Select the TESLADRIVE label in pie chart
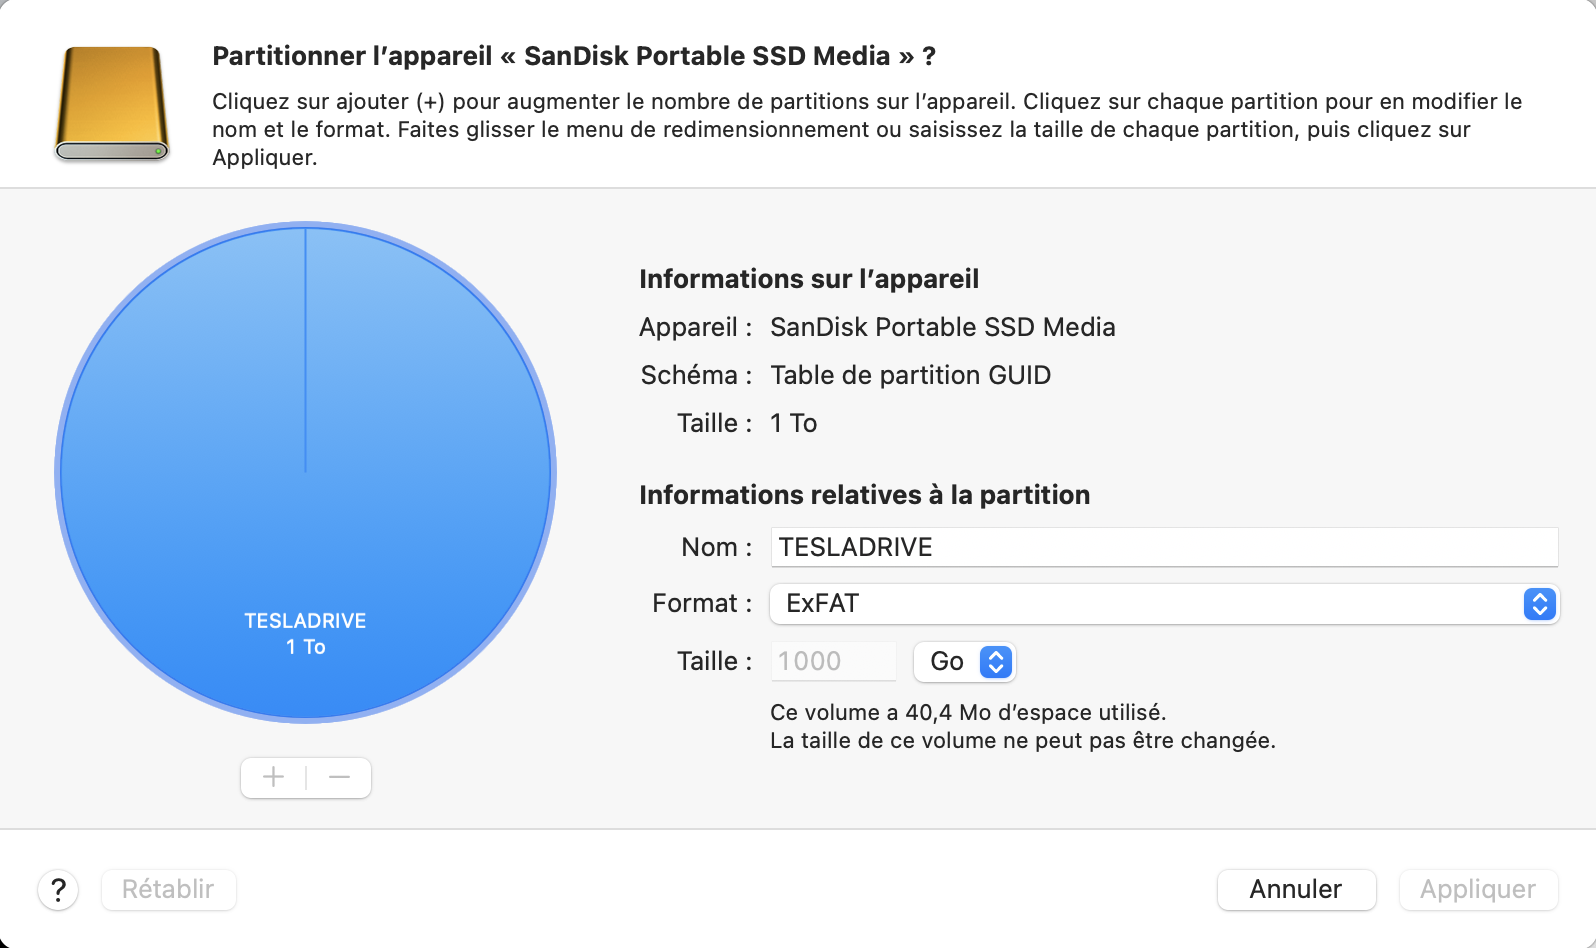This screenshot has width=1596, height=948. point(305,621)
